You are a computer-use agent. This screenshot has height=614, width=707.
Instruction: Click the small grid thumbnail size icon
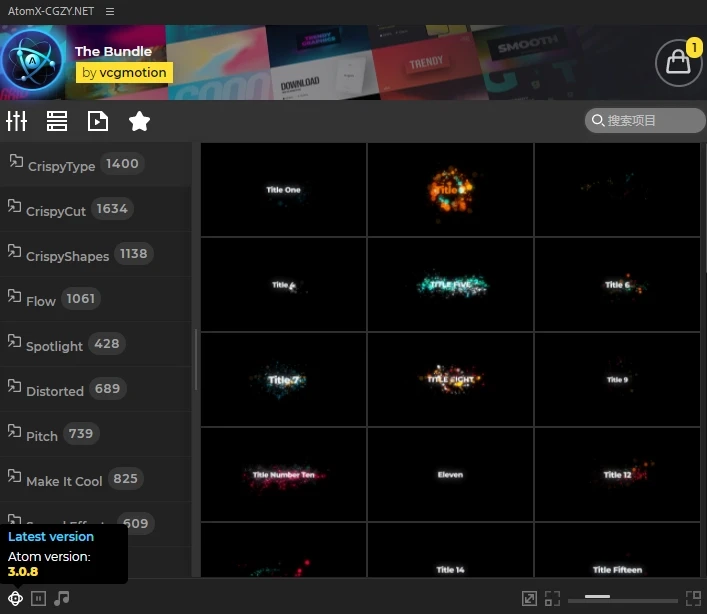552,598
